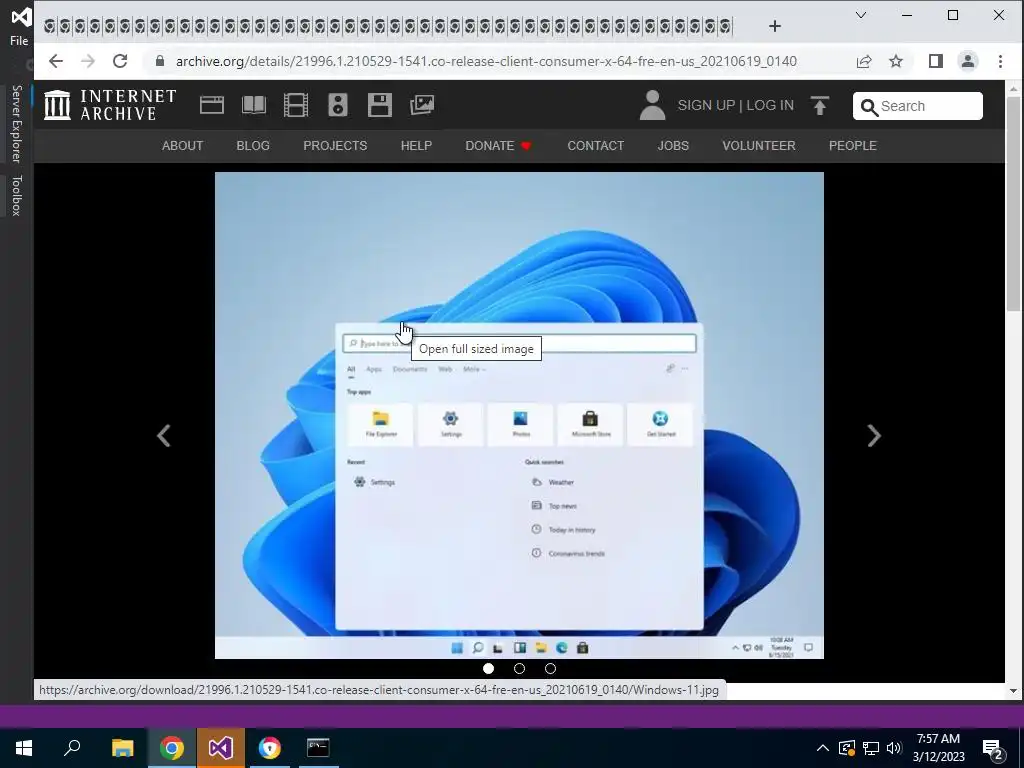Click the LOG IN link
Viewport: 1024px width, 768px height.
[770, 105]
